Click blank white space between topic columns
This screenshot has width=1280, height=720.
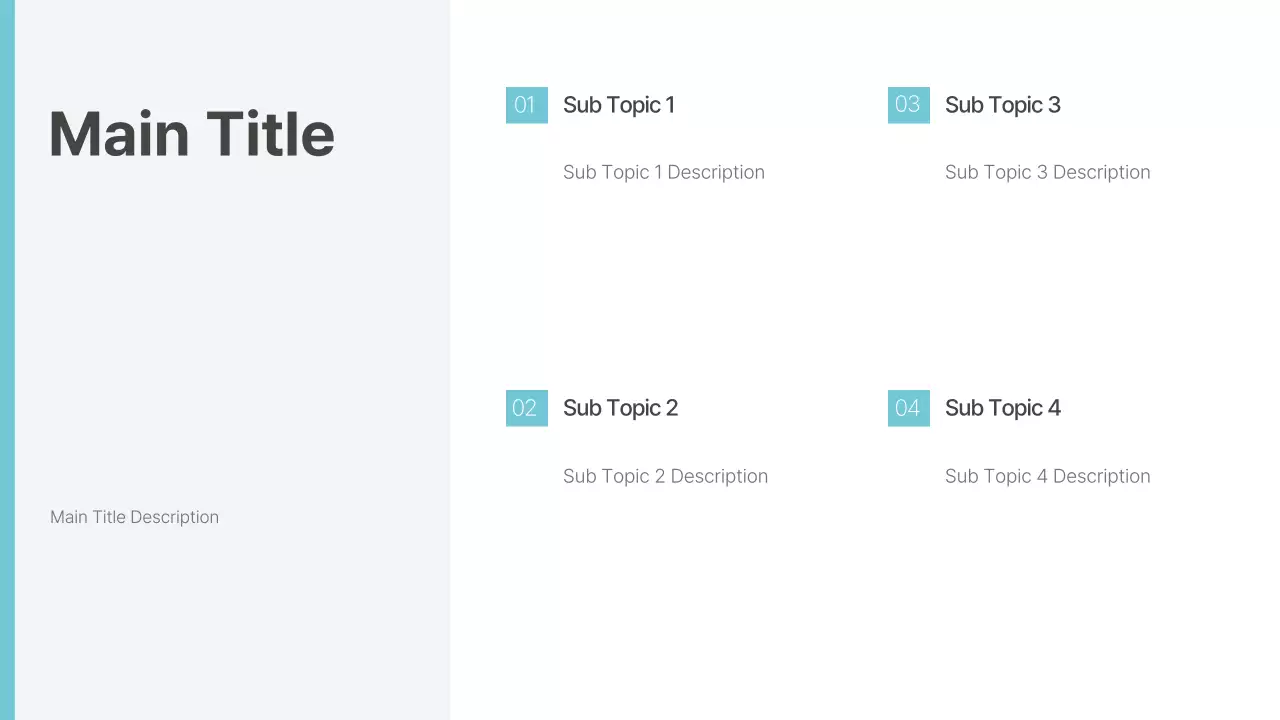[x=830, y=290]
